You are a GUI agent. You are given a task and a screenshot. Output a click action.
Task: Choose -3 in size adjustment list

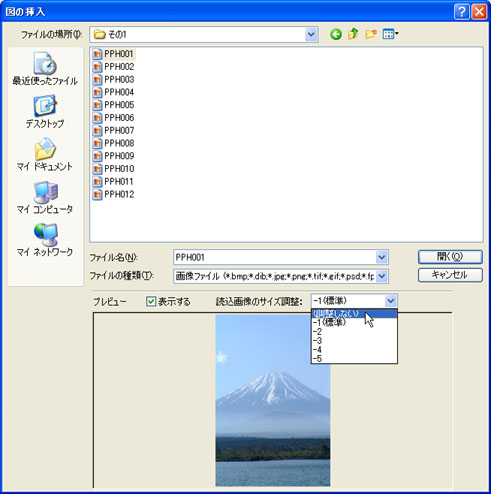tap(354, 341)
